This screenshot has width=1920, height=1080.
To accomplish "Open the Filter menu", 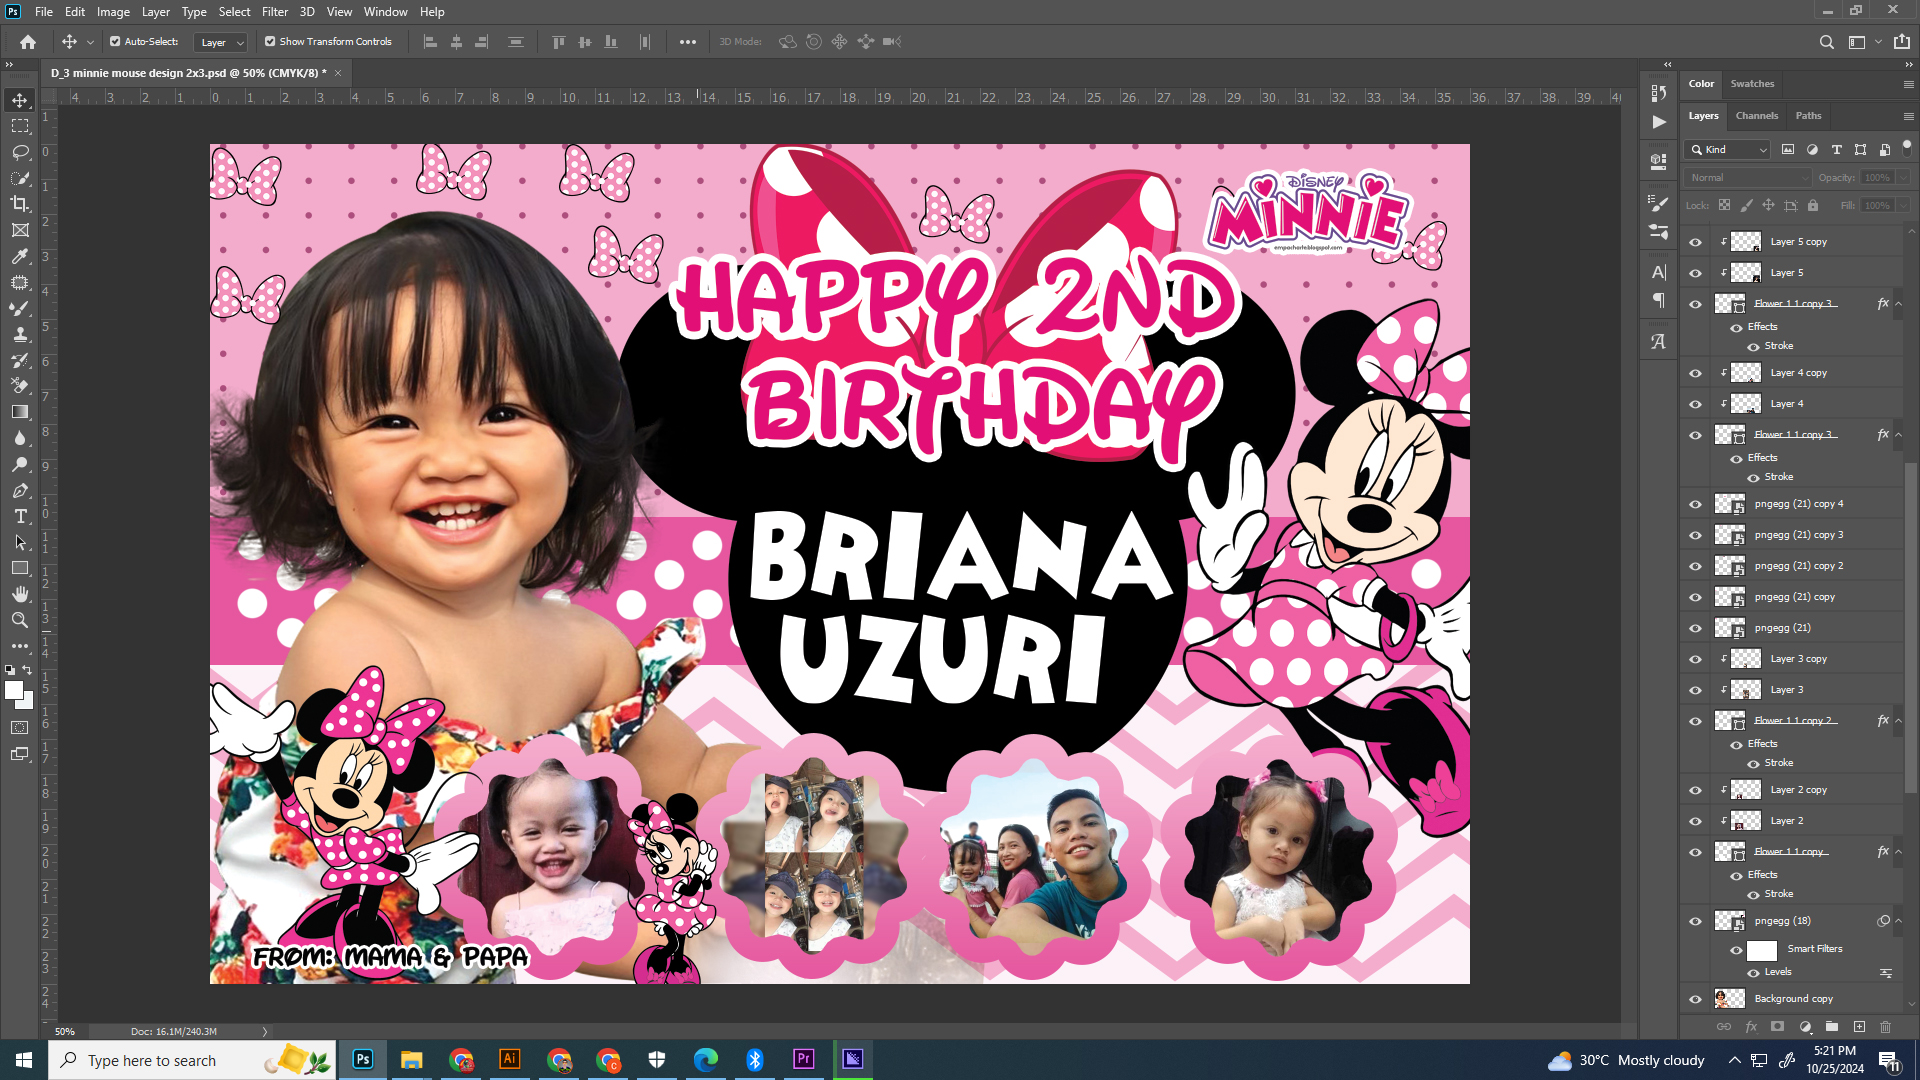I will (x=274, y=12).
